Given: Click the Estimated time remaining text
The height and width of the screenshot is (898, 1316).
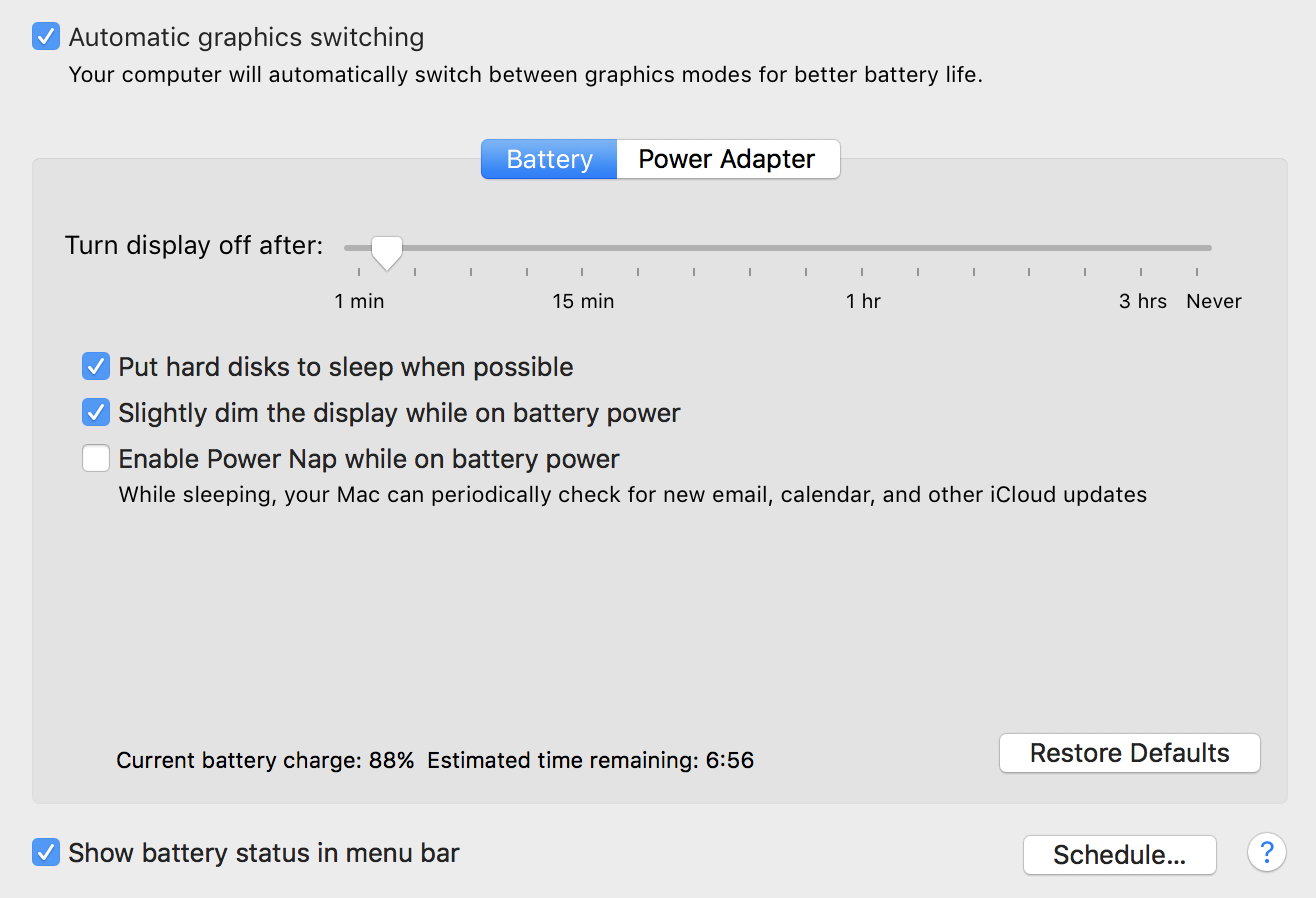Looking at the screenshot, I should (x=591, y=760).
